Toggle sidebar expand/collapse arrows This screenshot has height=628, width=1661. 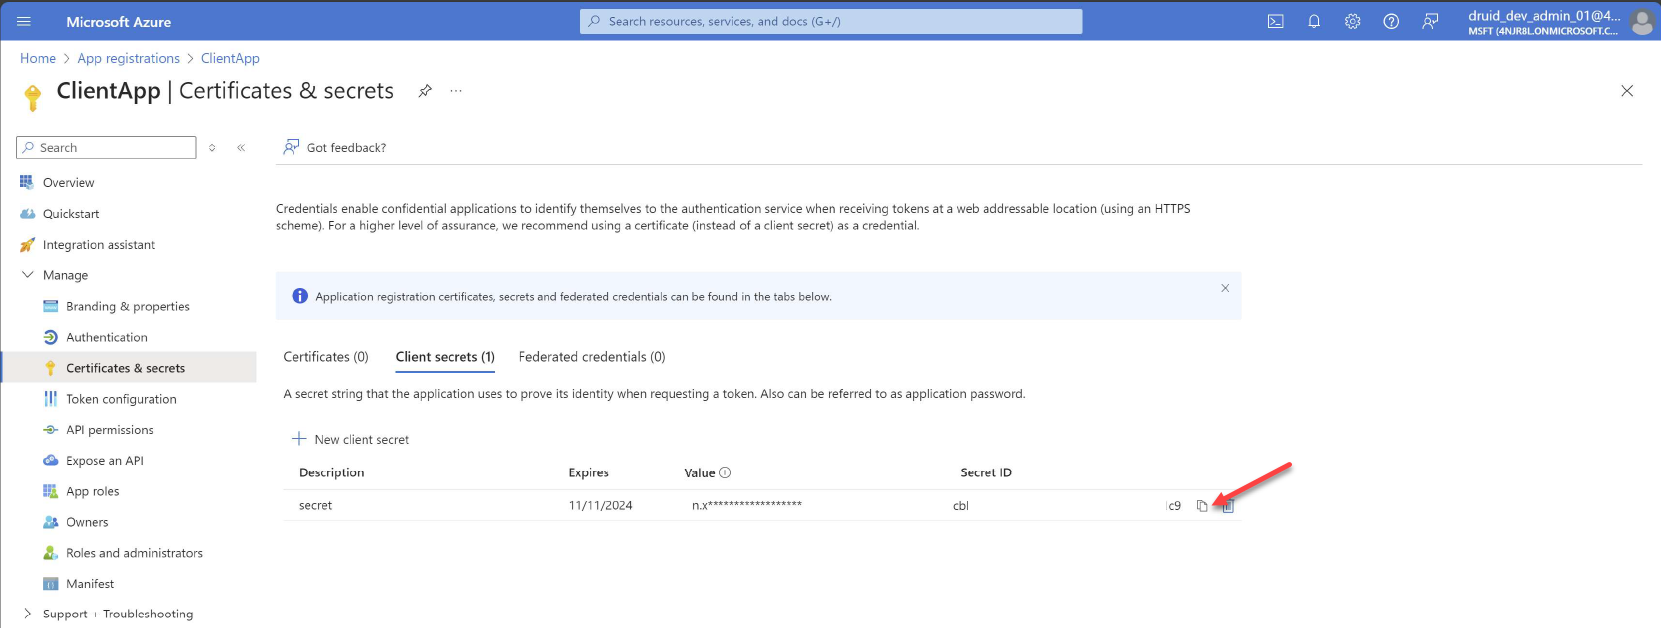(x=212, y=147)
